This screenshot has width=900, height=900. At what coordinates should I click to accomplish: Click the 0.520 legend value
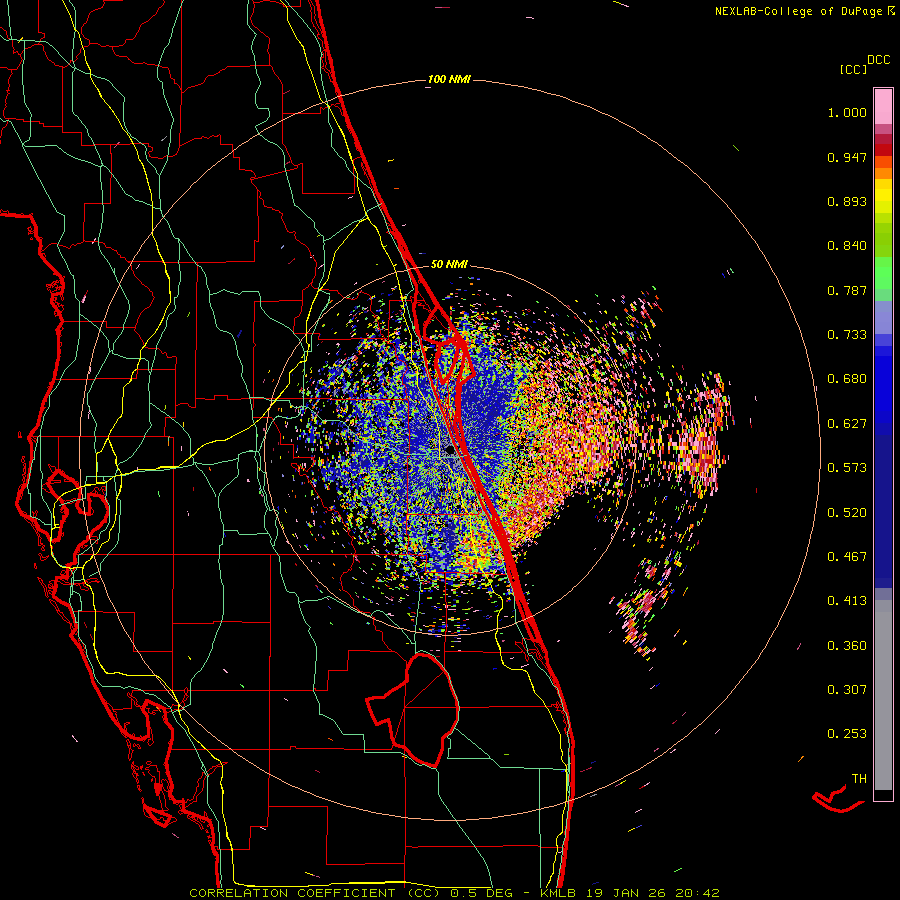pos(847,512)
